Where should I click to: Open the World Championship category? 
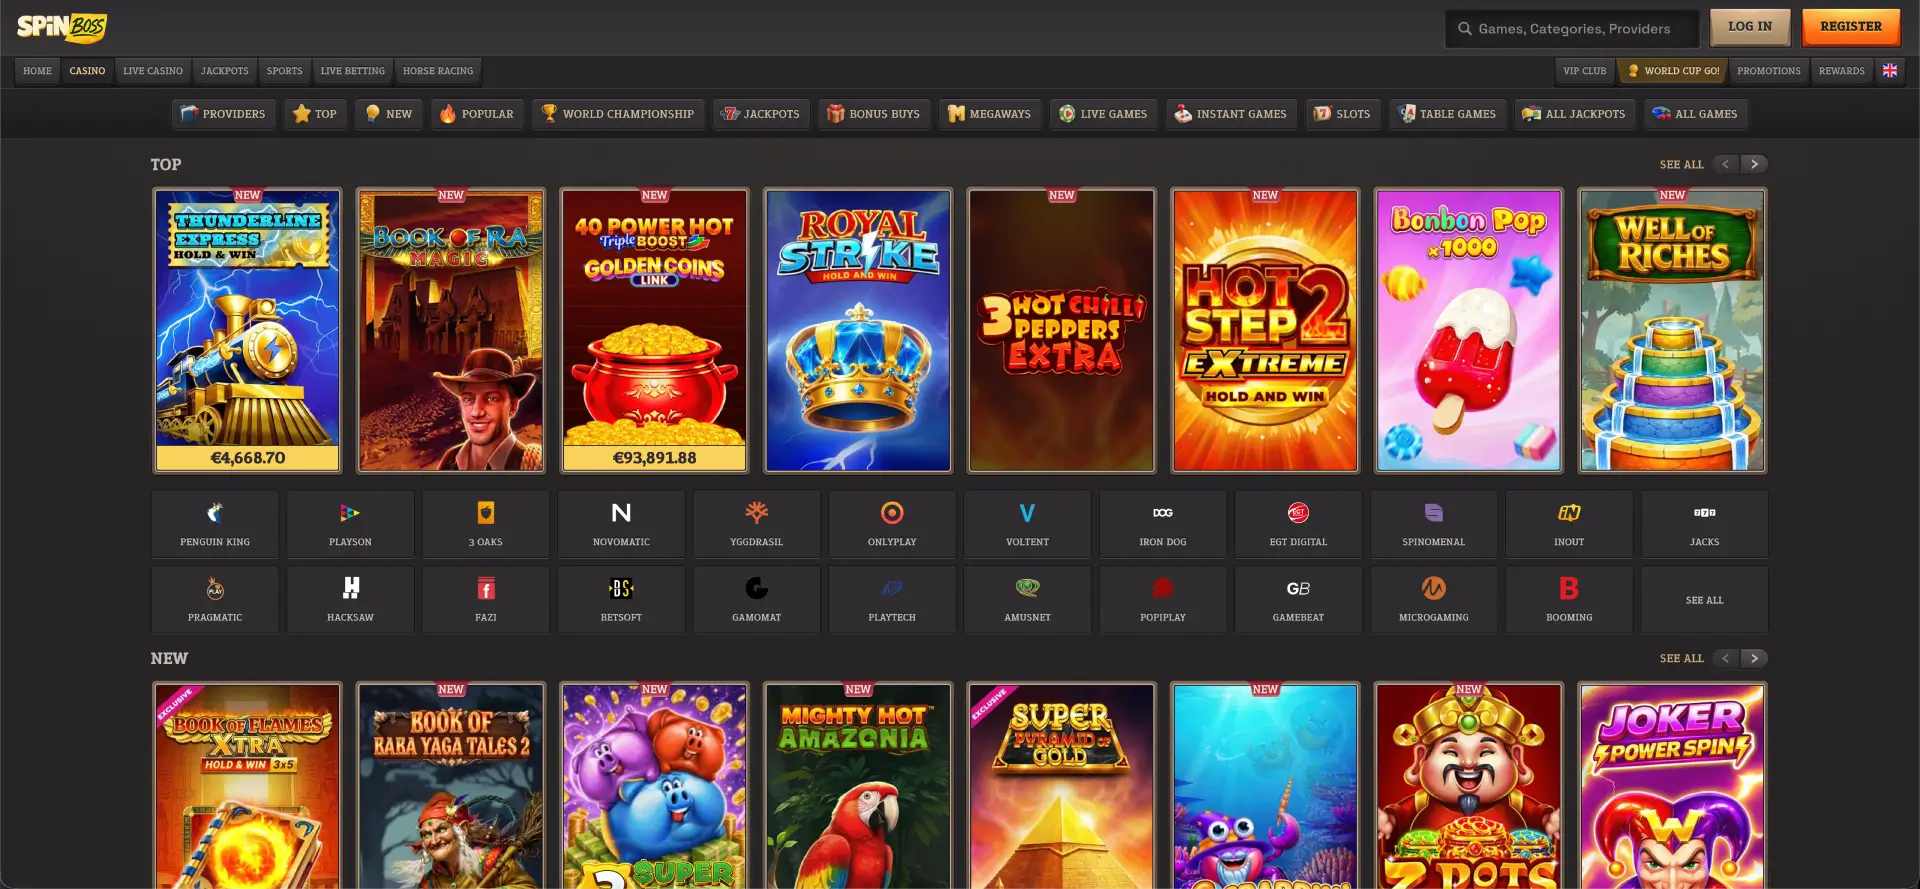(618, 114)
